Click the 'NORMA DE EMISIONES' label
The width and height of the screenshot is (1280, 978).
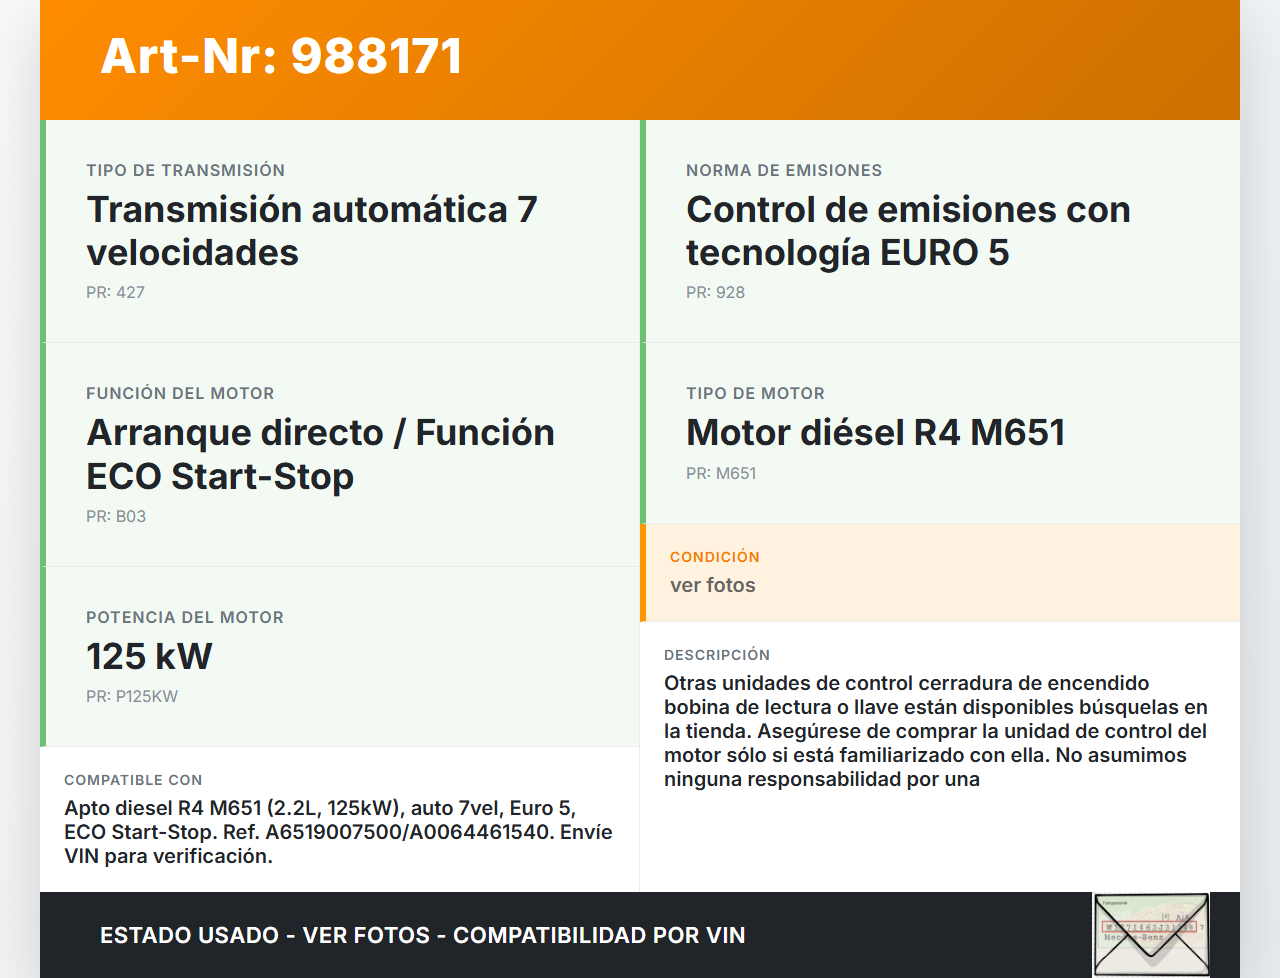pyautogui.click(x=784, y=170)
